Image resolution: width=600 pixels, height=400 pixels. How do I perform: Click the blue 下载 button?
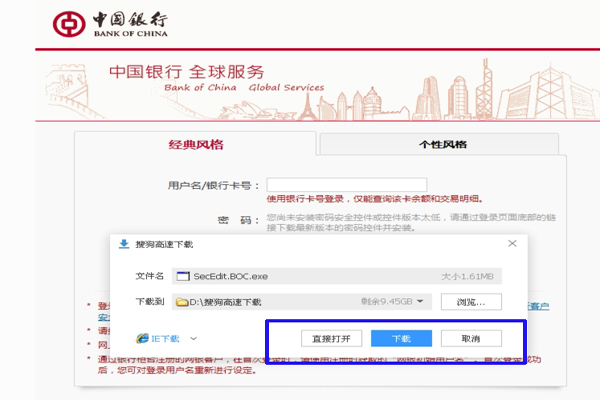click(401, 338)
